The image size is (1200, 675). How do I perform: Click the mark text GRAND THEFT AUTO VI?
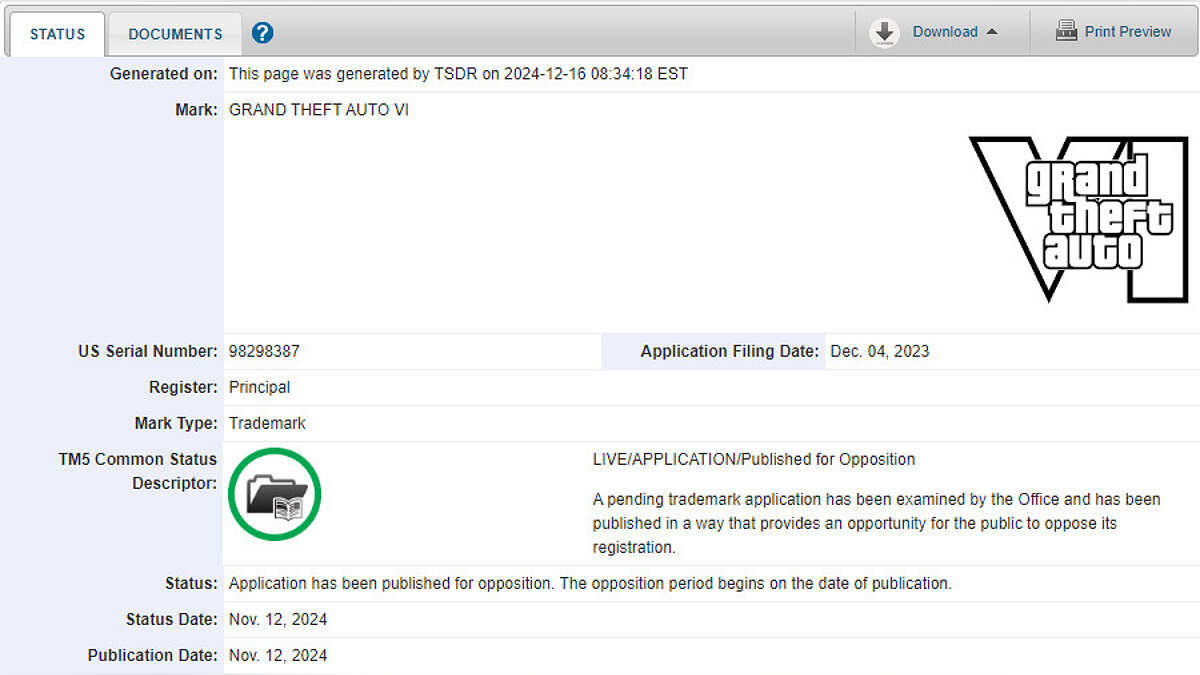click(318, 110)
